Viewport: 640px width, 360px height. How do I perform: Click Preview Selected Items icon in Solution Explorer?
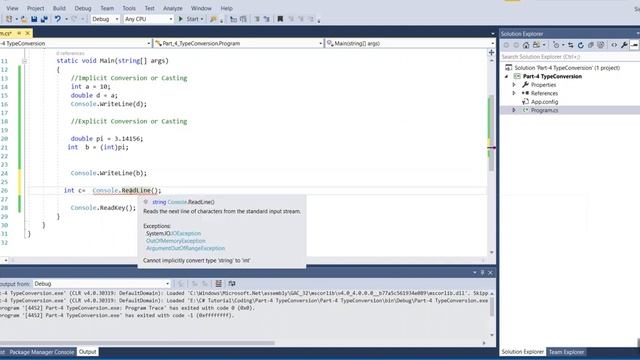click(x=634, y=45)
